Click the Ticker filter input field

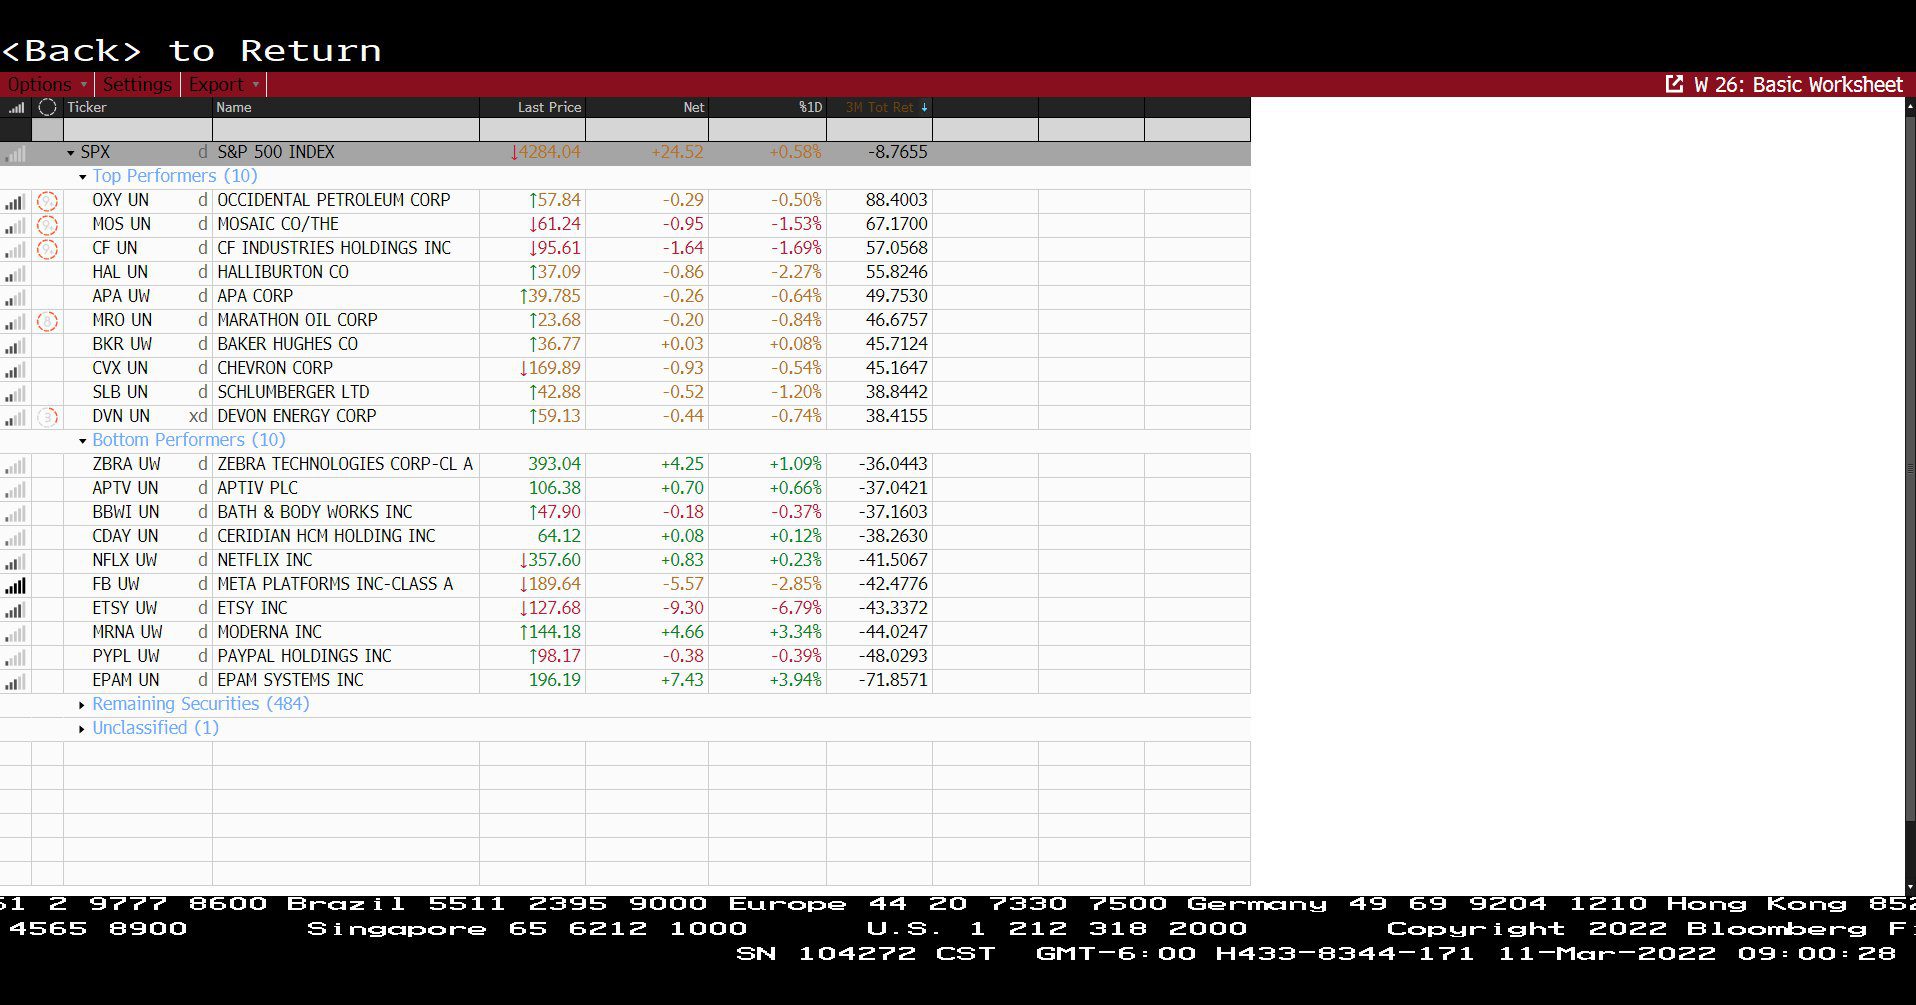pos(138,129)
